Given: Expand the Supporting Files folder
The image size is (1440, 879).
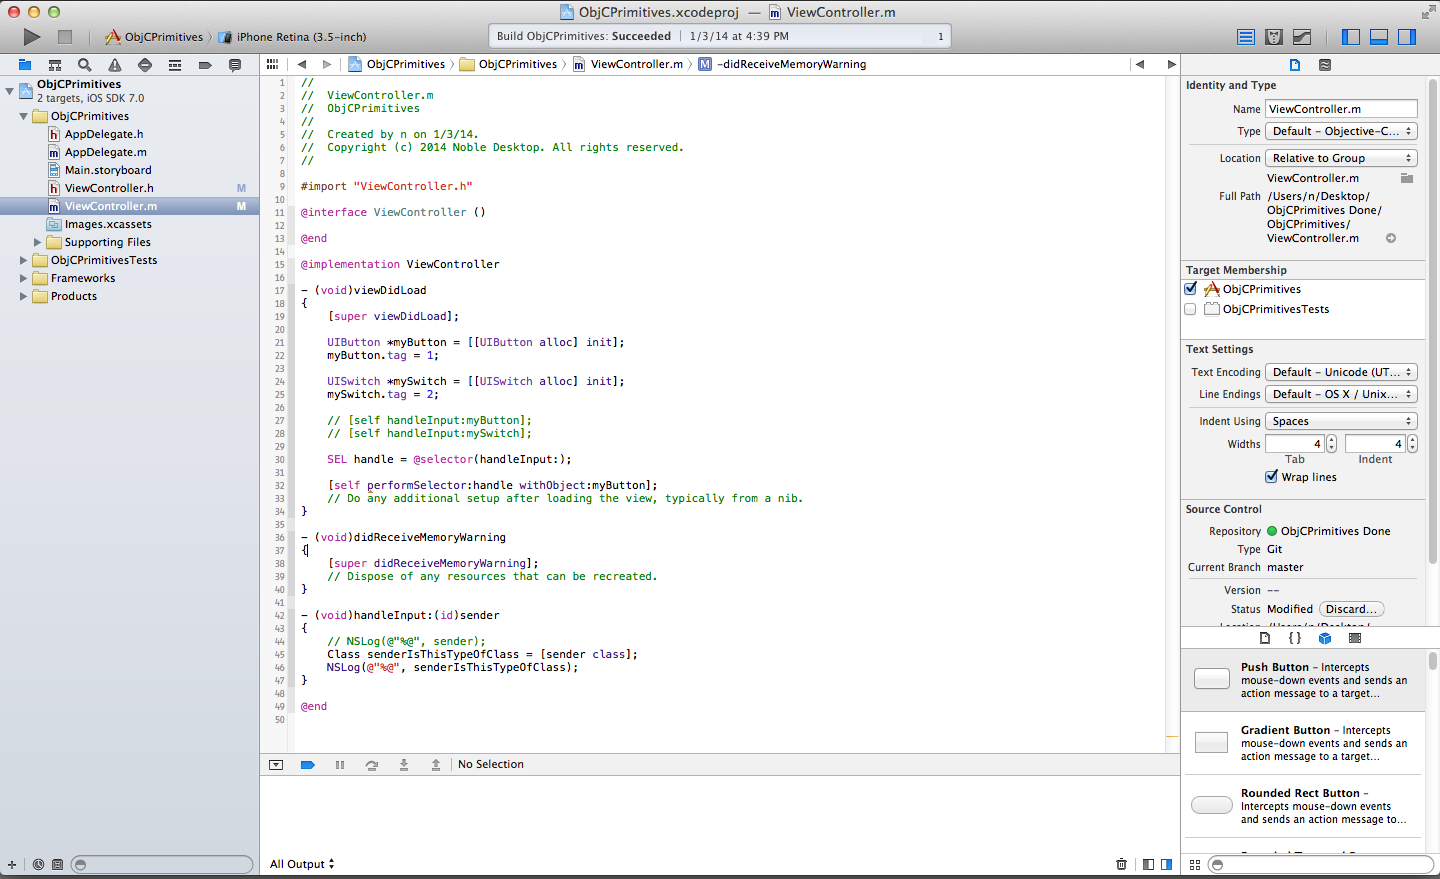Looking at the screenshot, I should click(38, 242).
